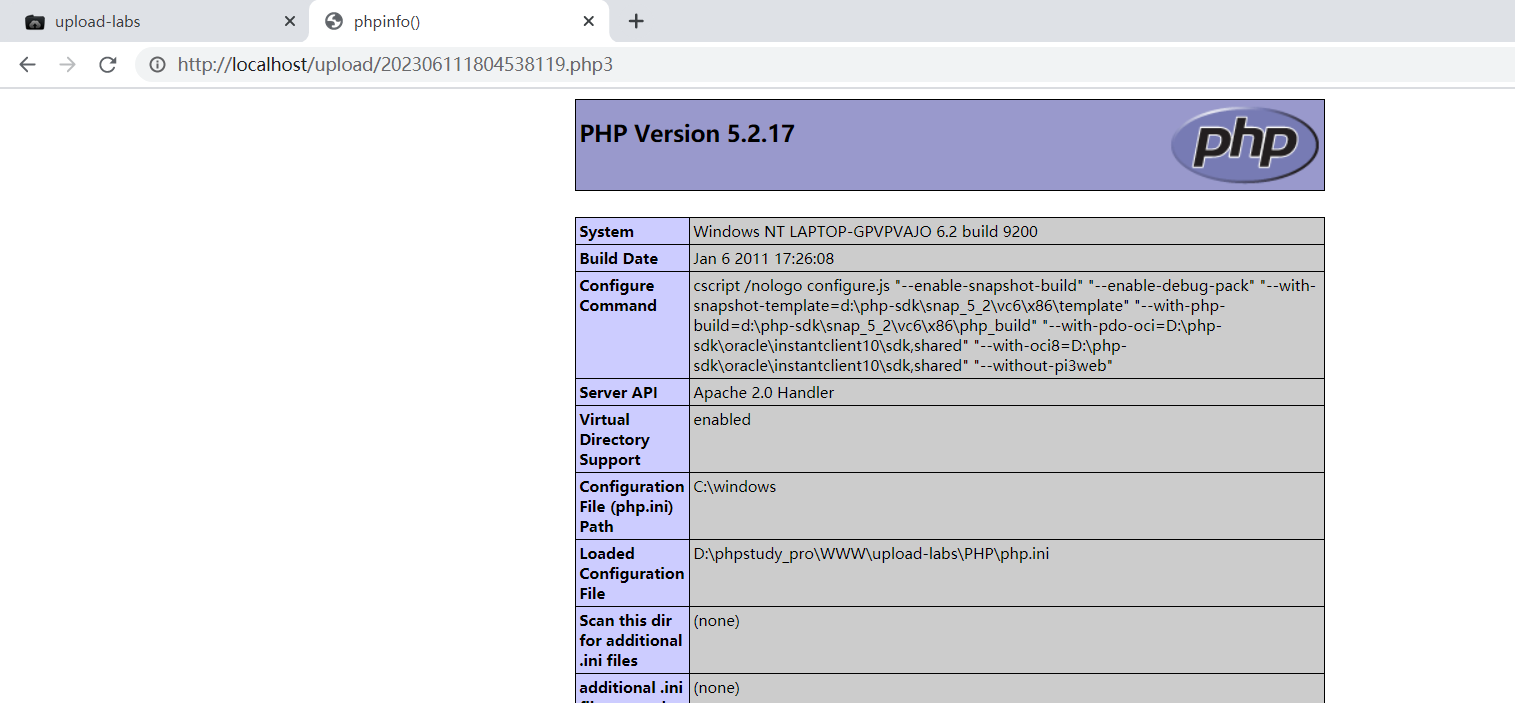This screenshot has height=703, width=1515.
Task: Click the (none) value for scan dir
Action: coord(716,621)
